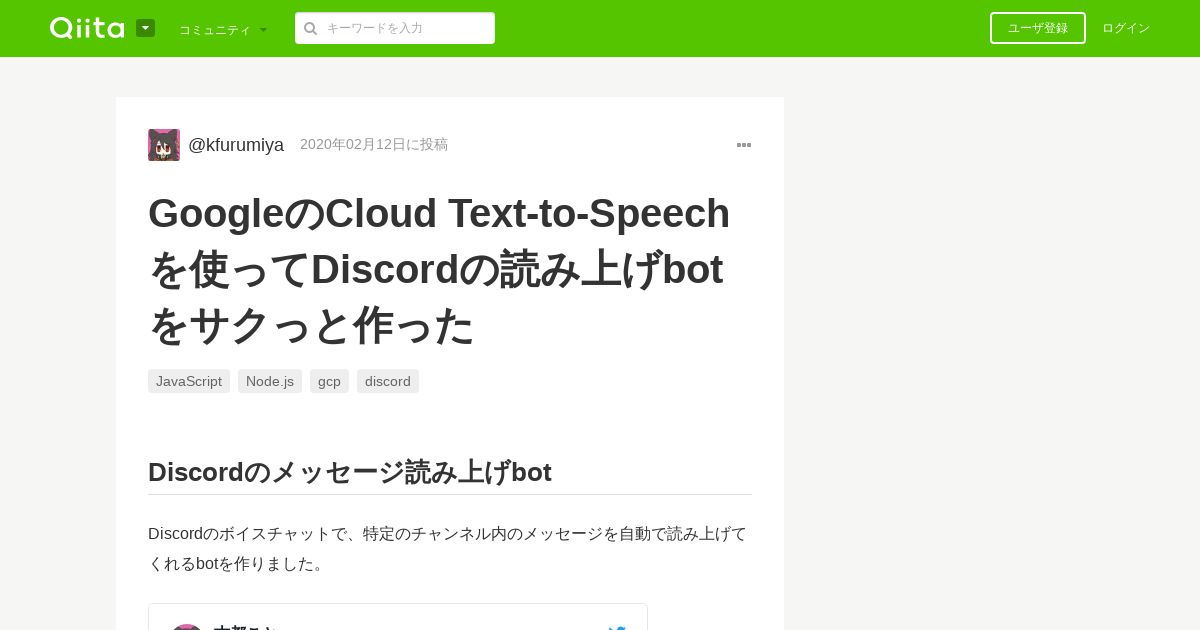
Task: Click the ユーザ登録 button
Action: 1038,28
